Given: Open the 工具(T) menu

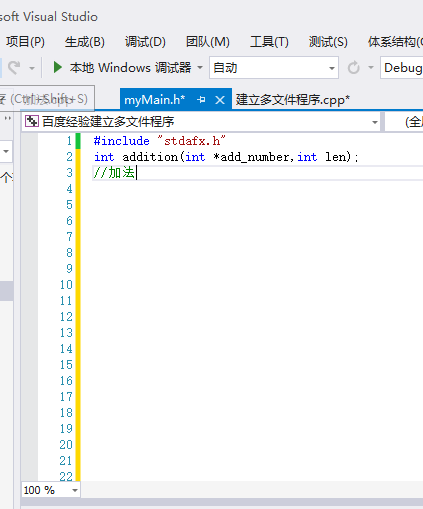Looking at the screenshot, I should [269, 42].
